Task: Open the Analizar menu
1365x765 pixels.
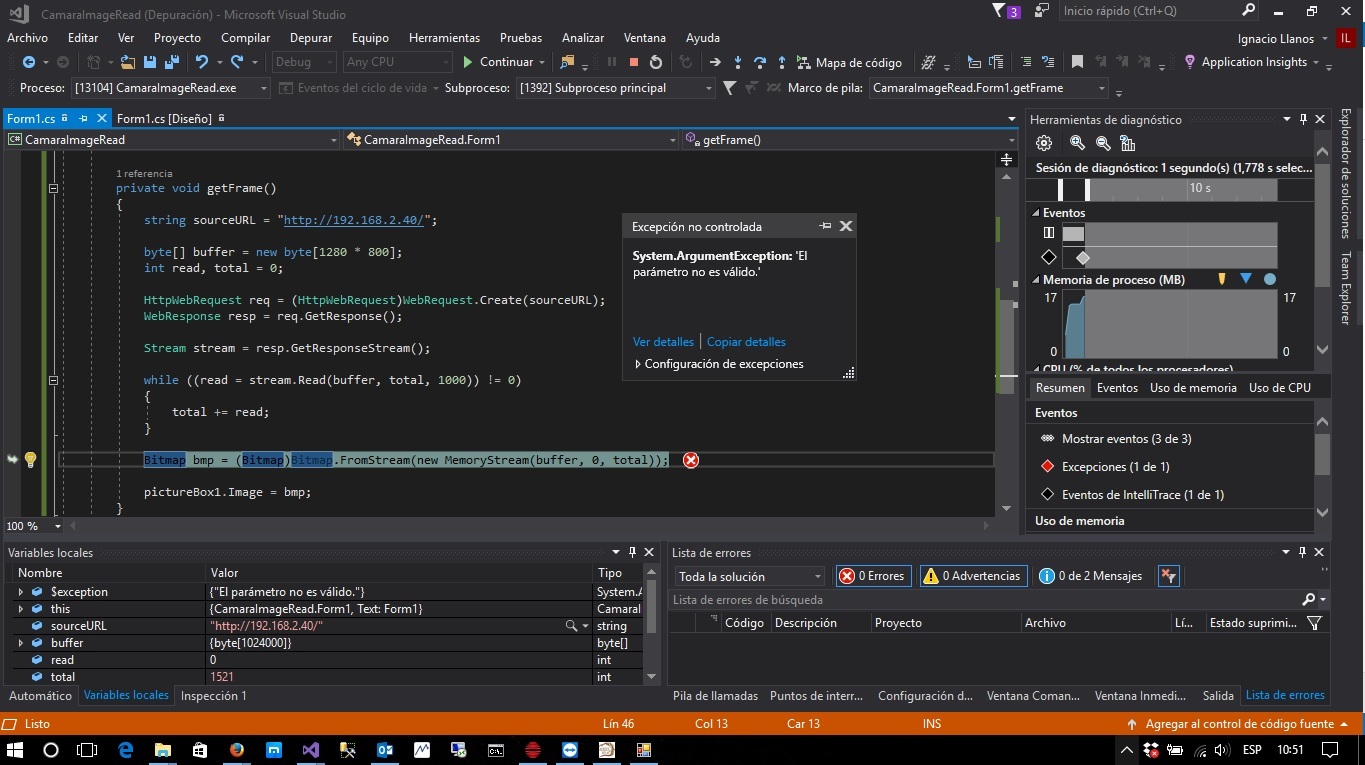Action: (583, 37)
